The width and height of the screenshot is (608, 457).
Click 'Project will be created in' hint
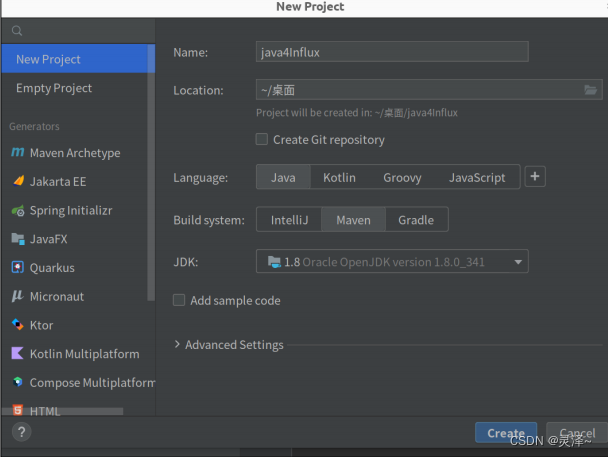click(357, 113)
